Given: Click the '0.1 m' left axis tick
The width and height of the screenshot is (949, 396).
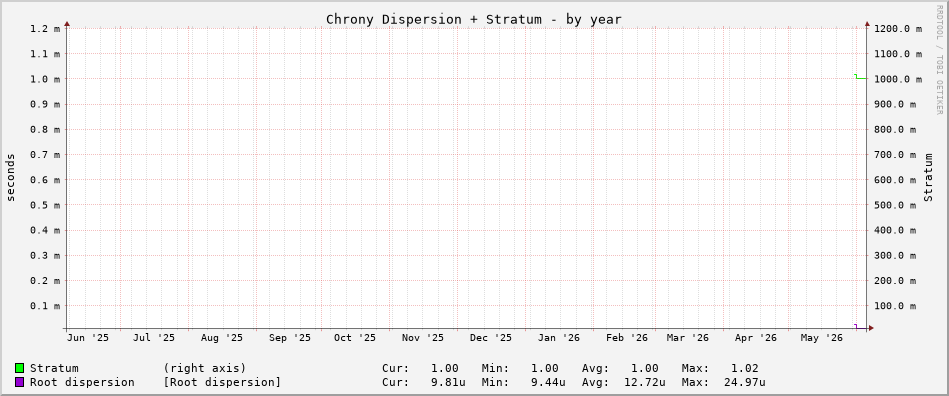Looking at the screenshot, I should (x=45, y=306).
